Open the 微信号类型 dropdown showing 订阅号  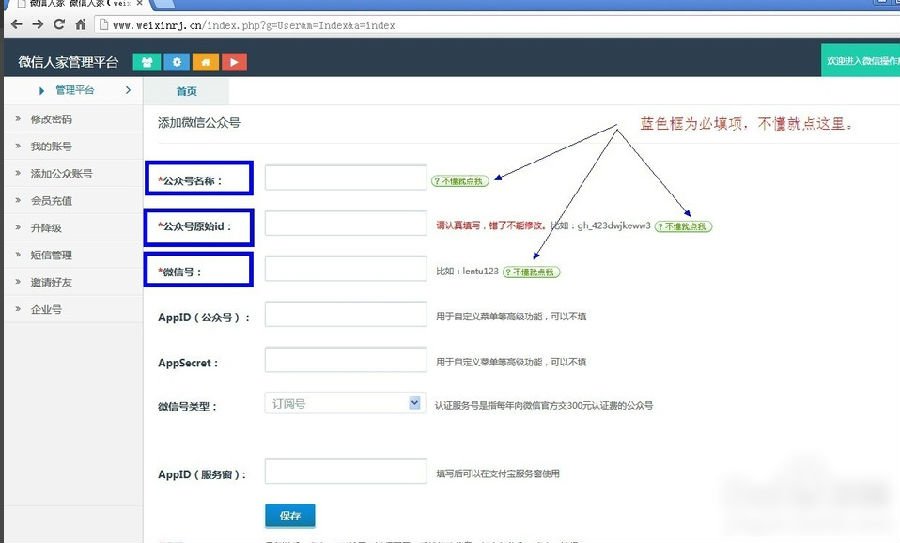click(x=345, y=403)
